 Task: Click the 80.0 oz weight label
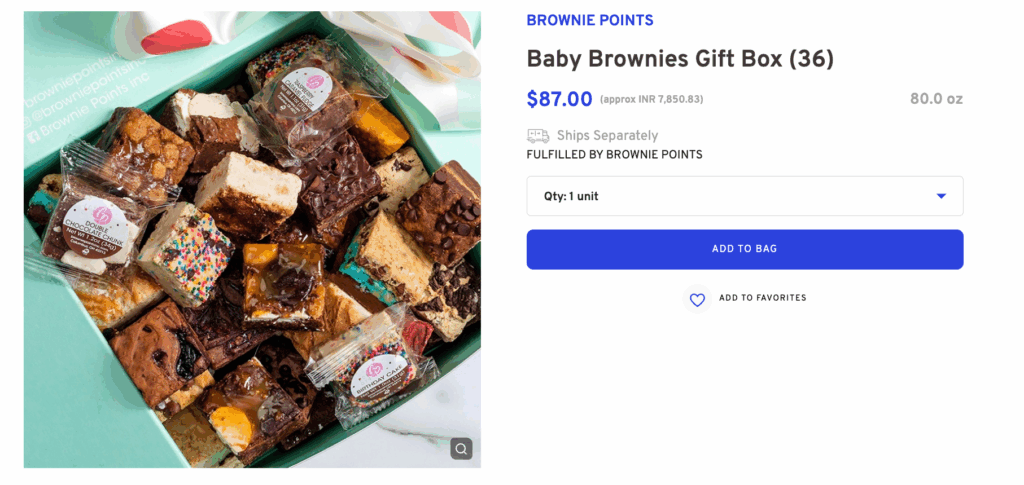[x=936, y=99]
